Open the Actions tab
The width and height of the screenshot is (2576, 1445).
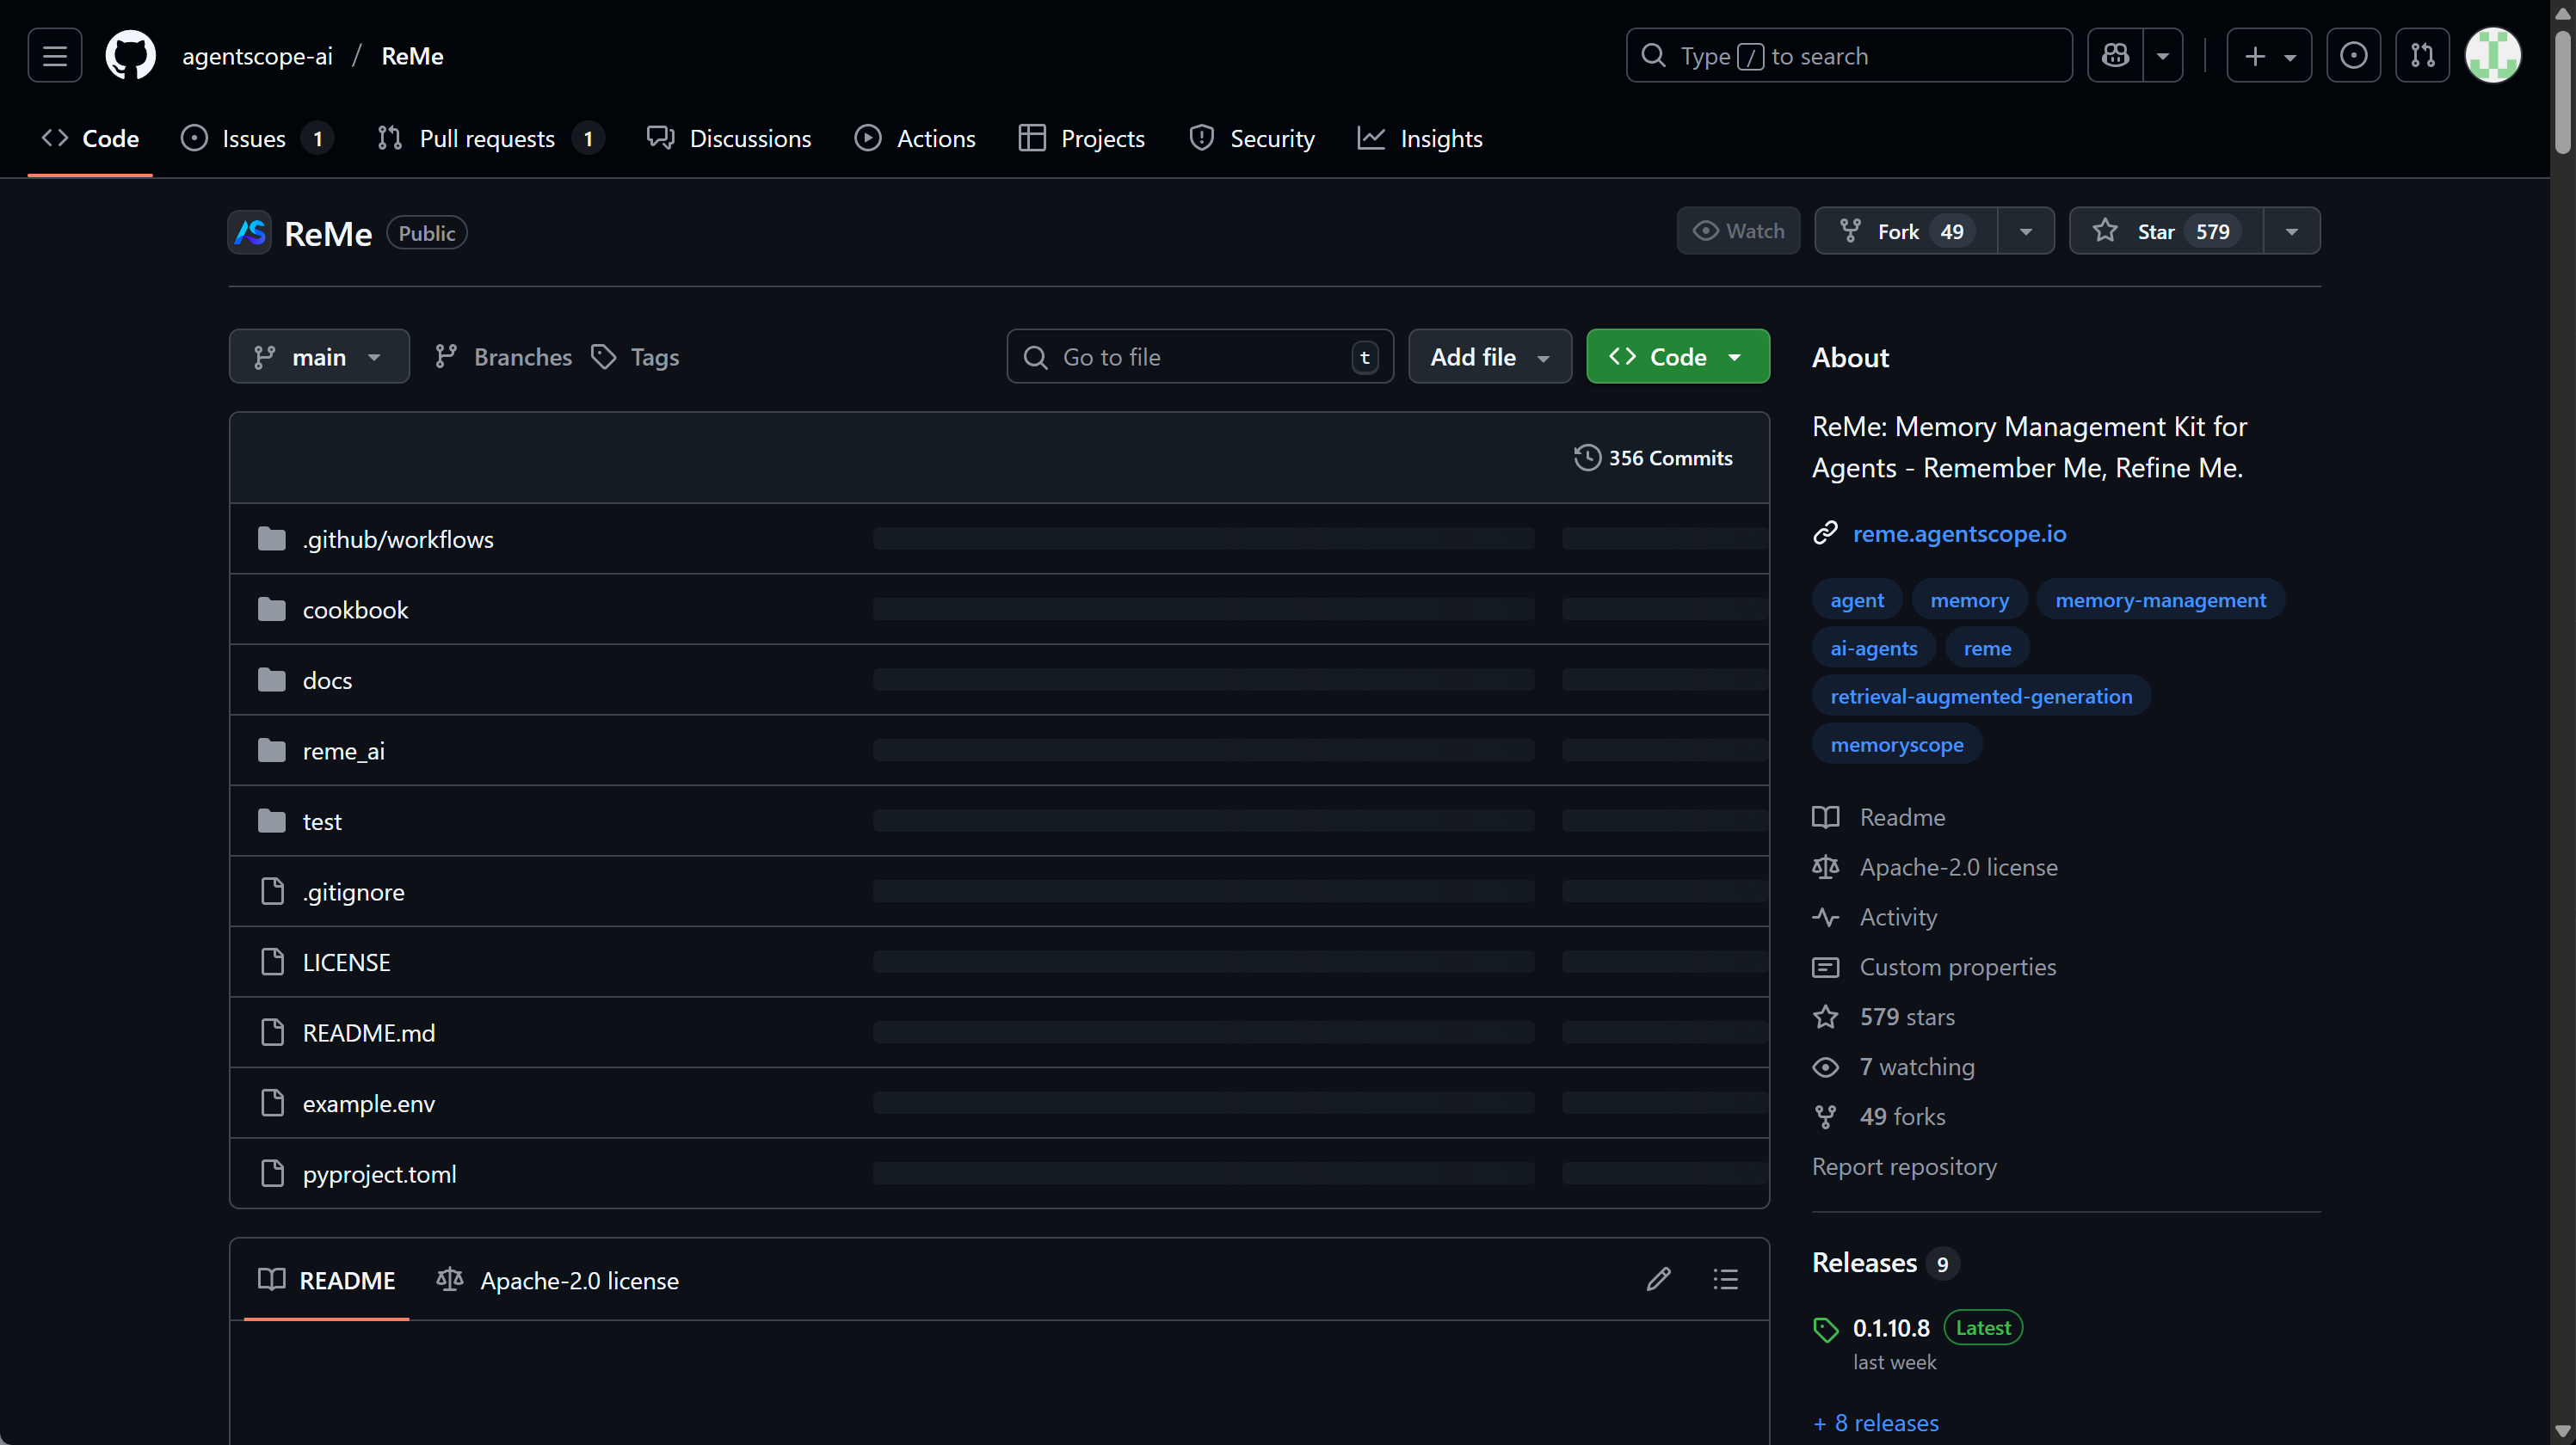click(x=915, y=139)
